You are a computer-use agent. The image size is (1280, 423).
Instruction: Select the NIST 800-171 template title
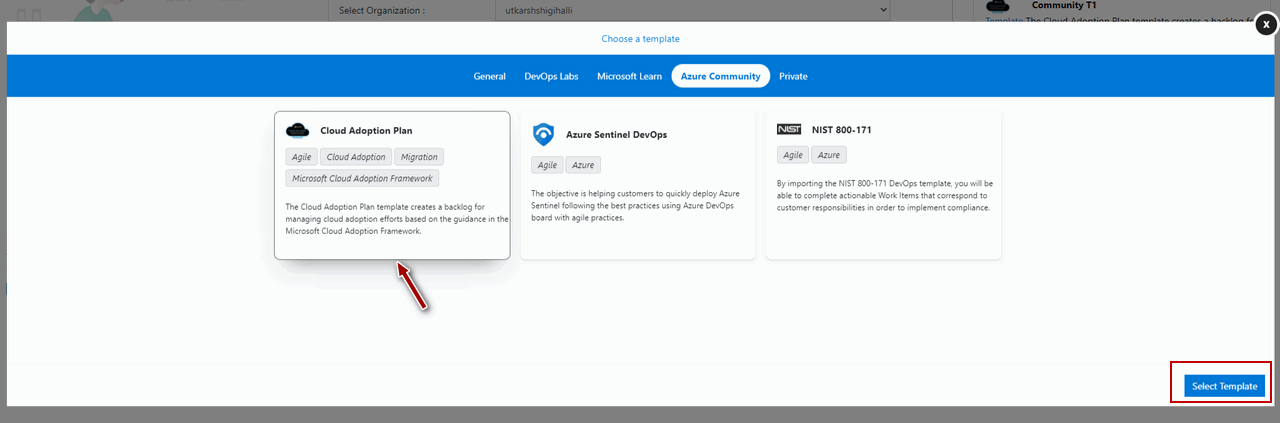(841, 130)
